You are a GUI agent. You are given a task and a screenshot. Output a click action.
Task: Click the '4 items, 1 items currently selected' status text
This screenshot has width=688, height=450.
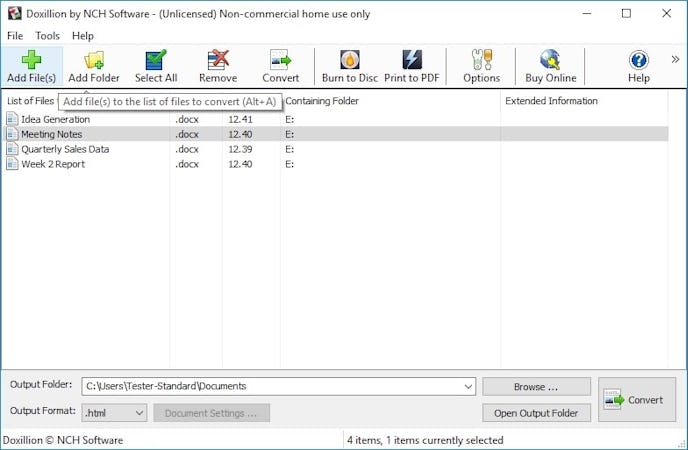coord(425,440)
